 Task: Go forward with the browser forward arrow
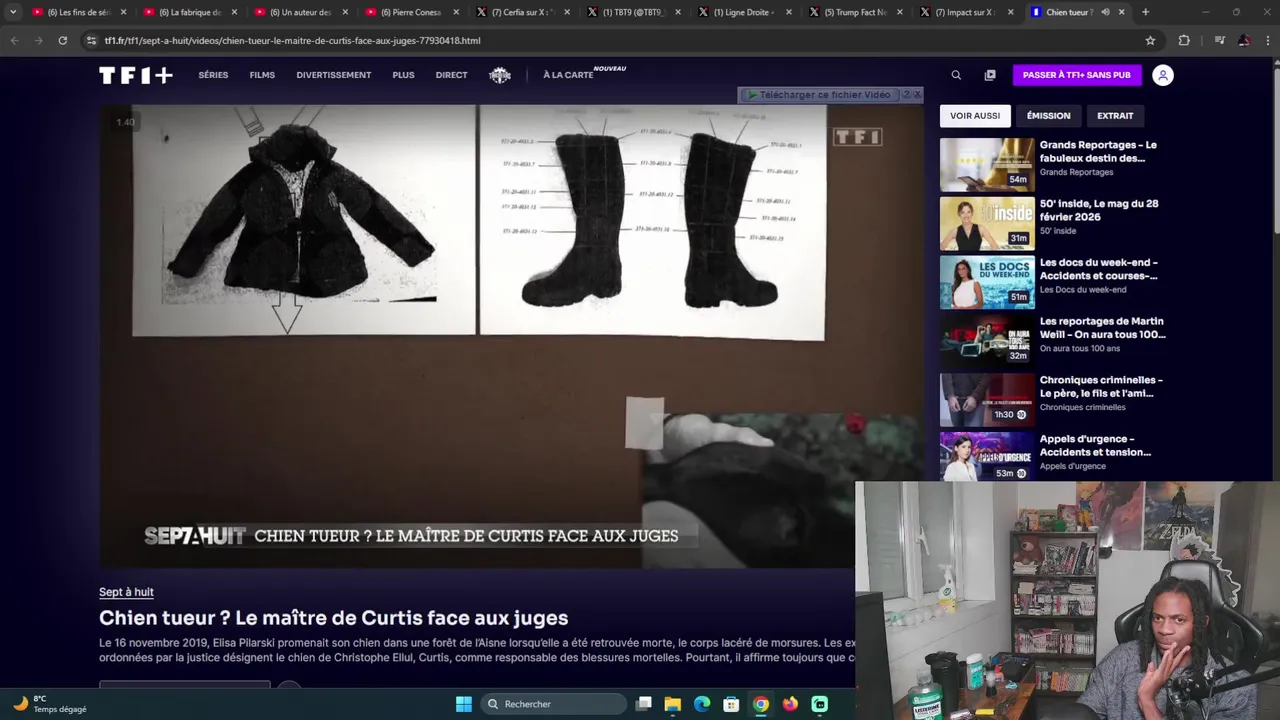[x=38, y=40]
